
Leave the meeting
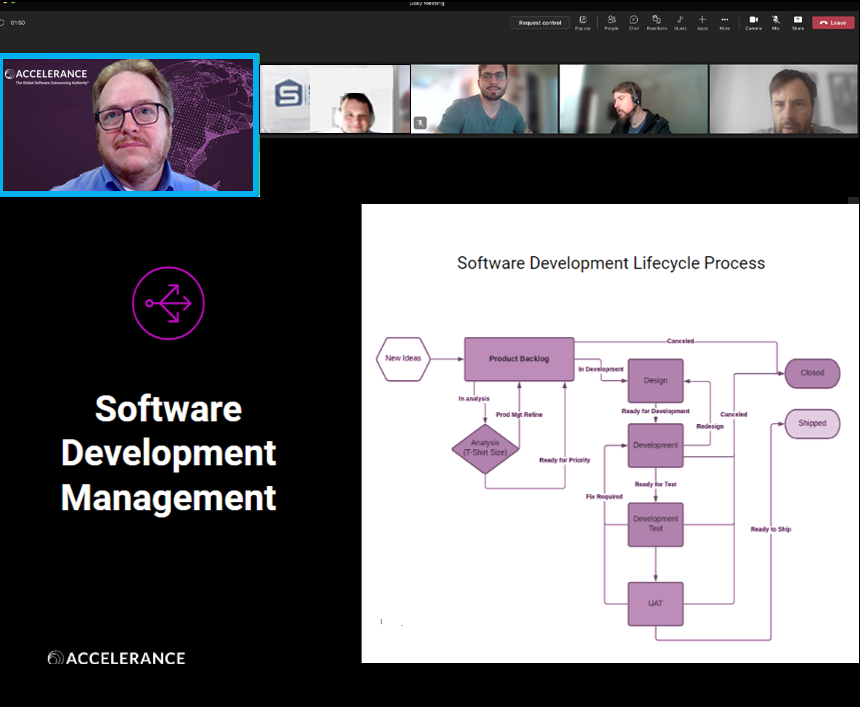pyautogui.click(x=833, y=22)
